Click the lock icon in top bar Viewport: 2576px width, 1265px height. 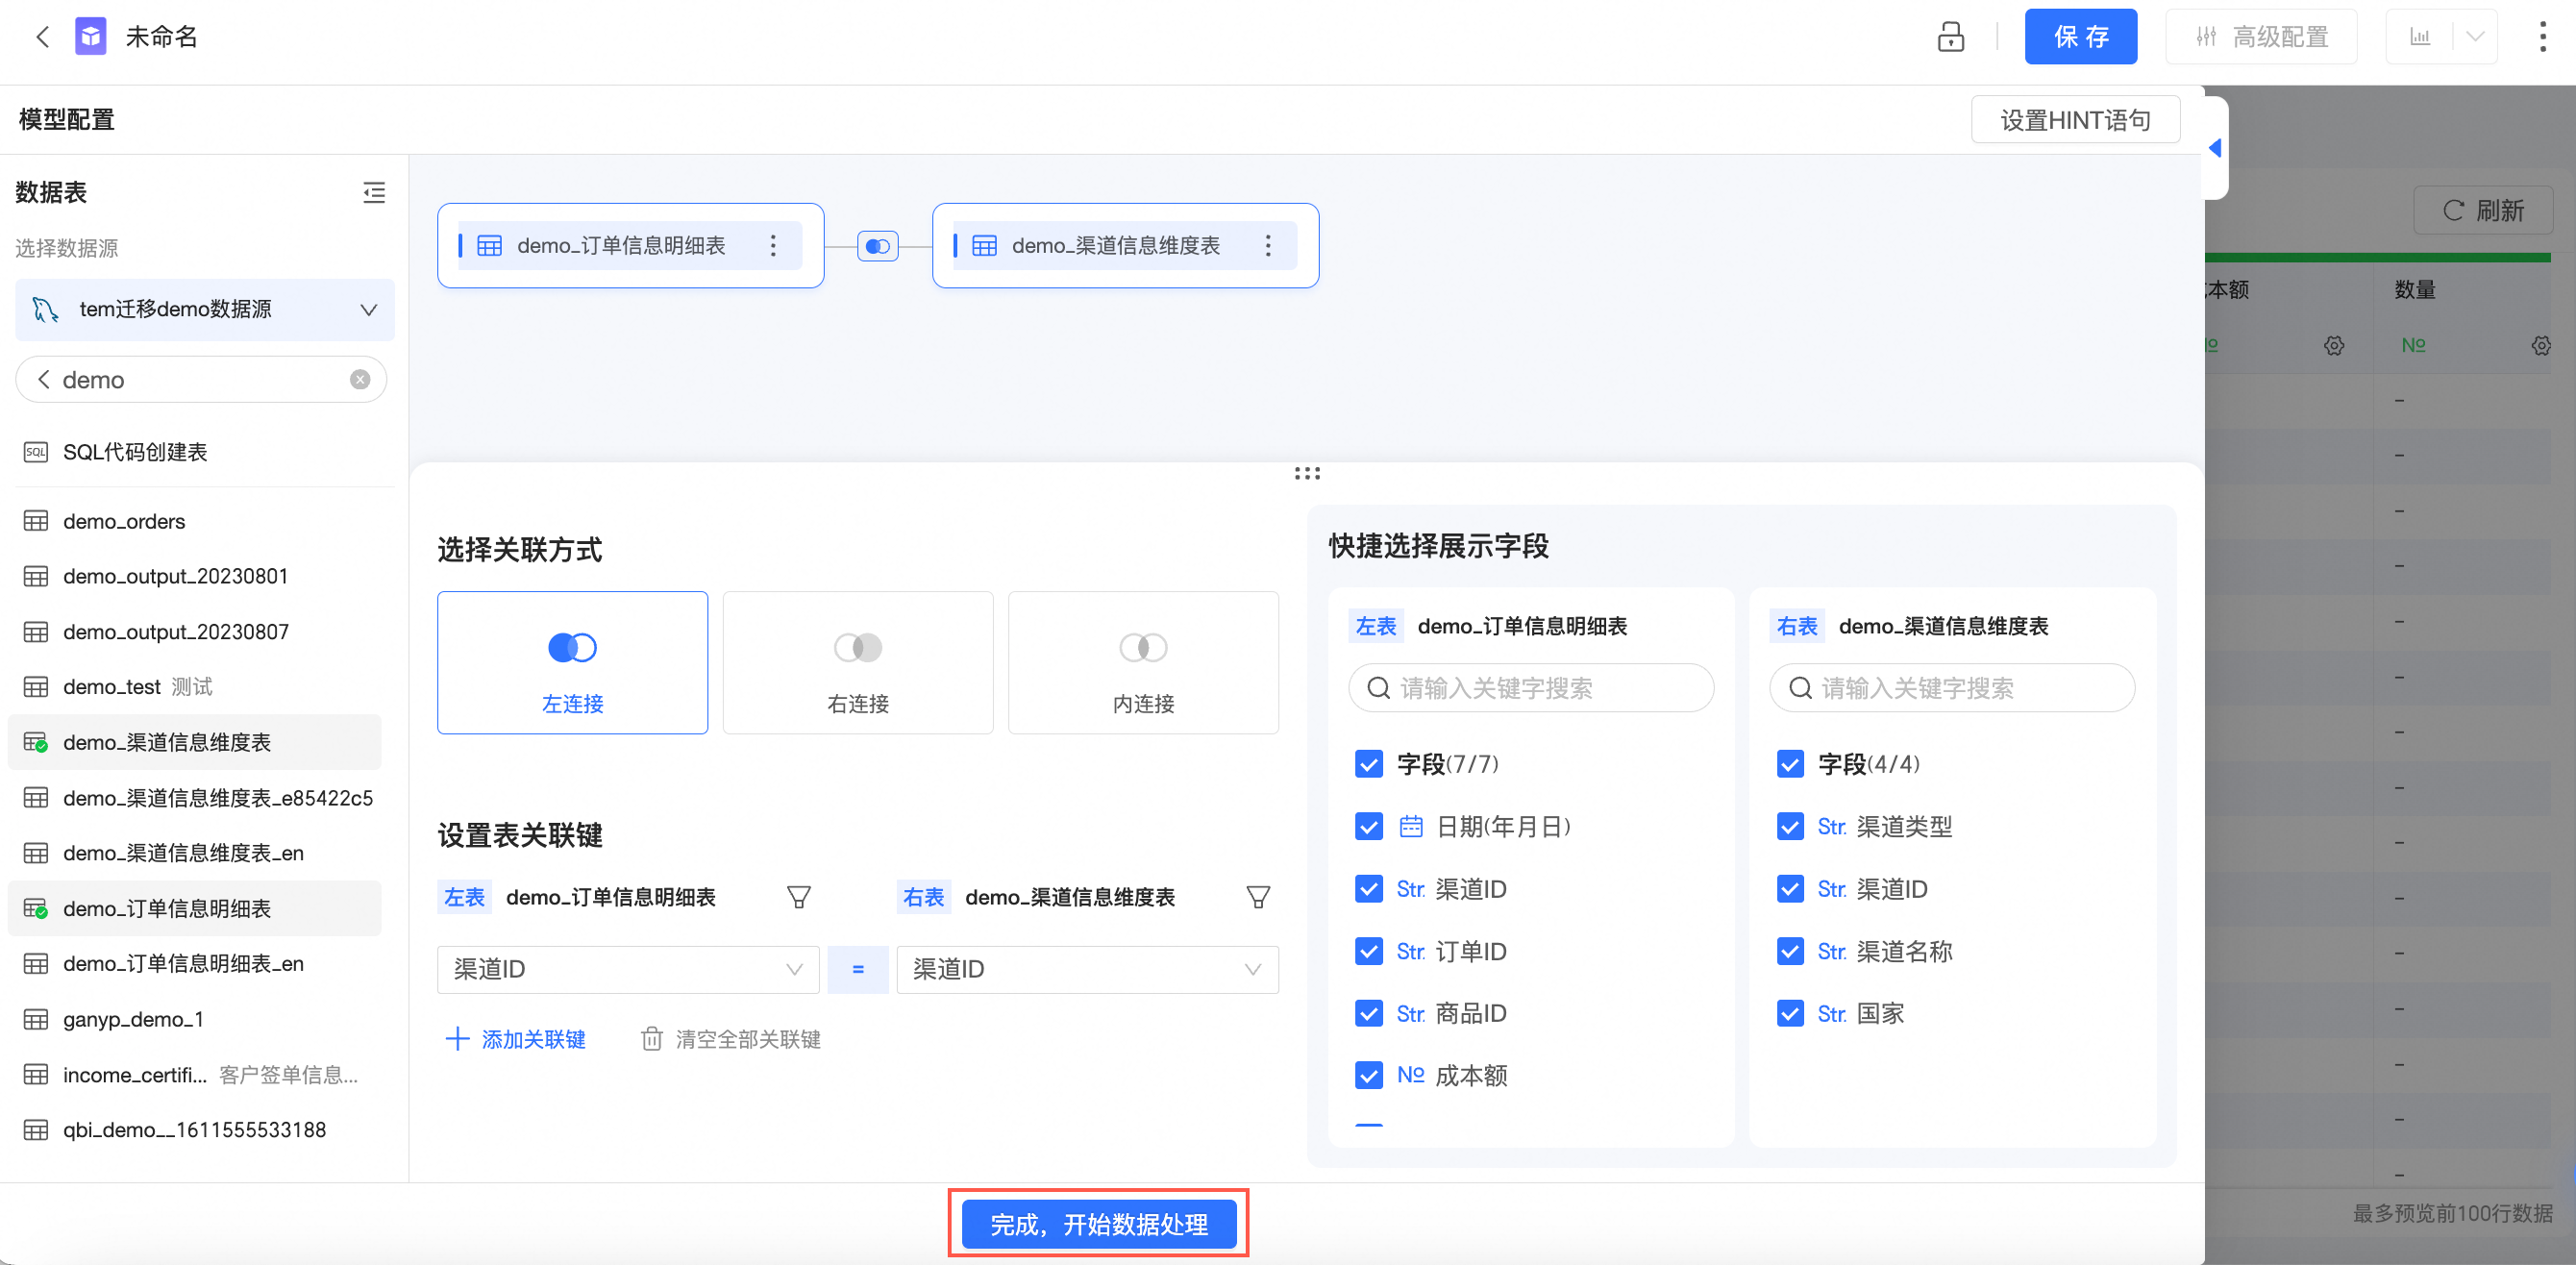click(x=1950, y=37)
